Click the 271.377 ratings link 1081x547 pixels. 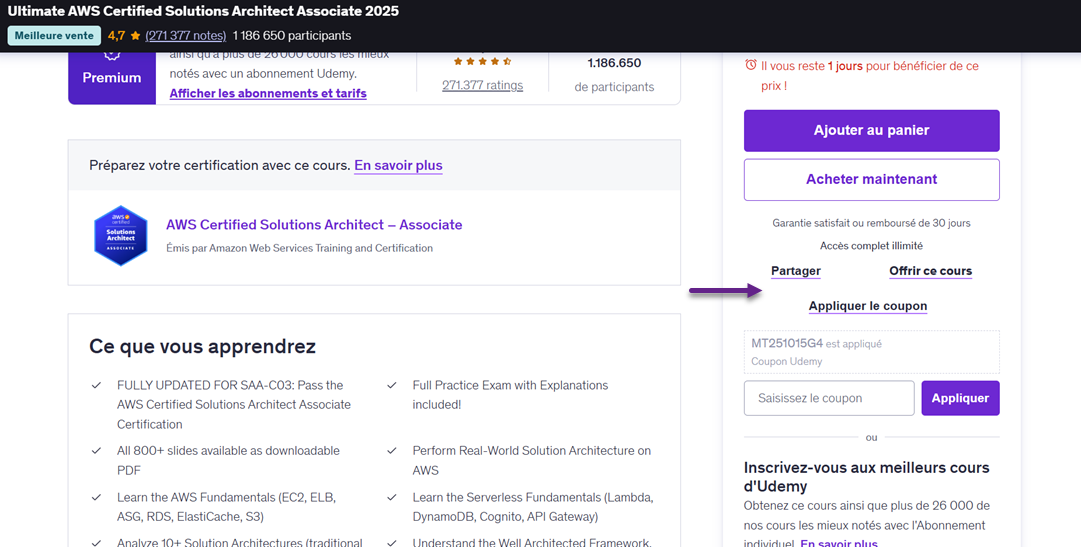tap(482, 85)
